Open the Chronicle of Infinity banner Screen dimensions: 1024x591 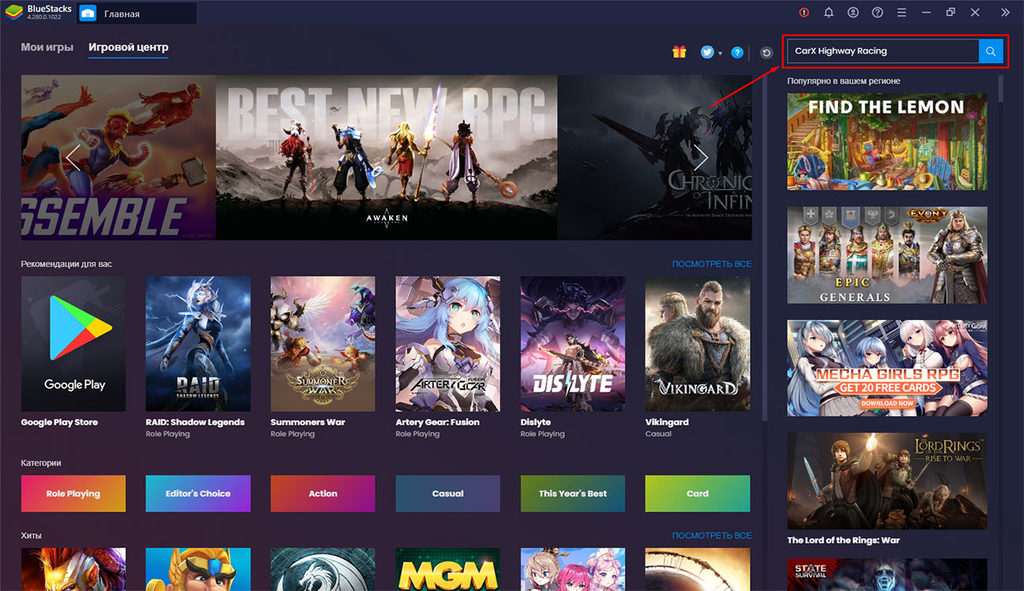(655, 157)
